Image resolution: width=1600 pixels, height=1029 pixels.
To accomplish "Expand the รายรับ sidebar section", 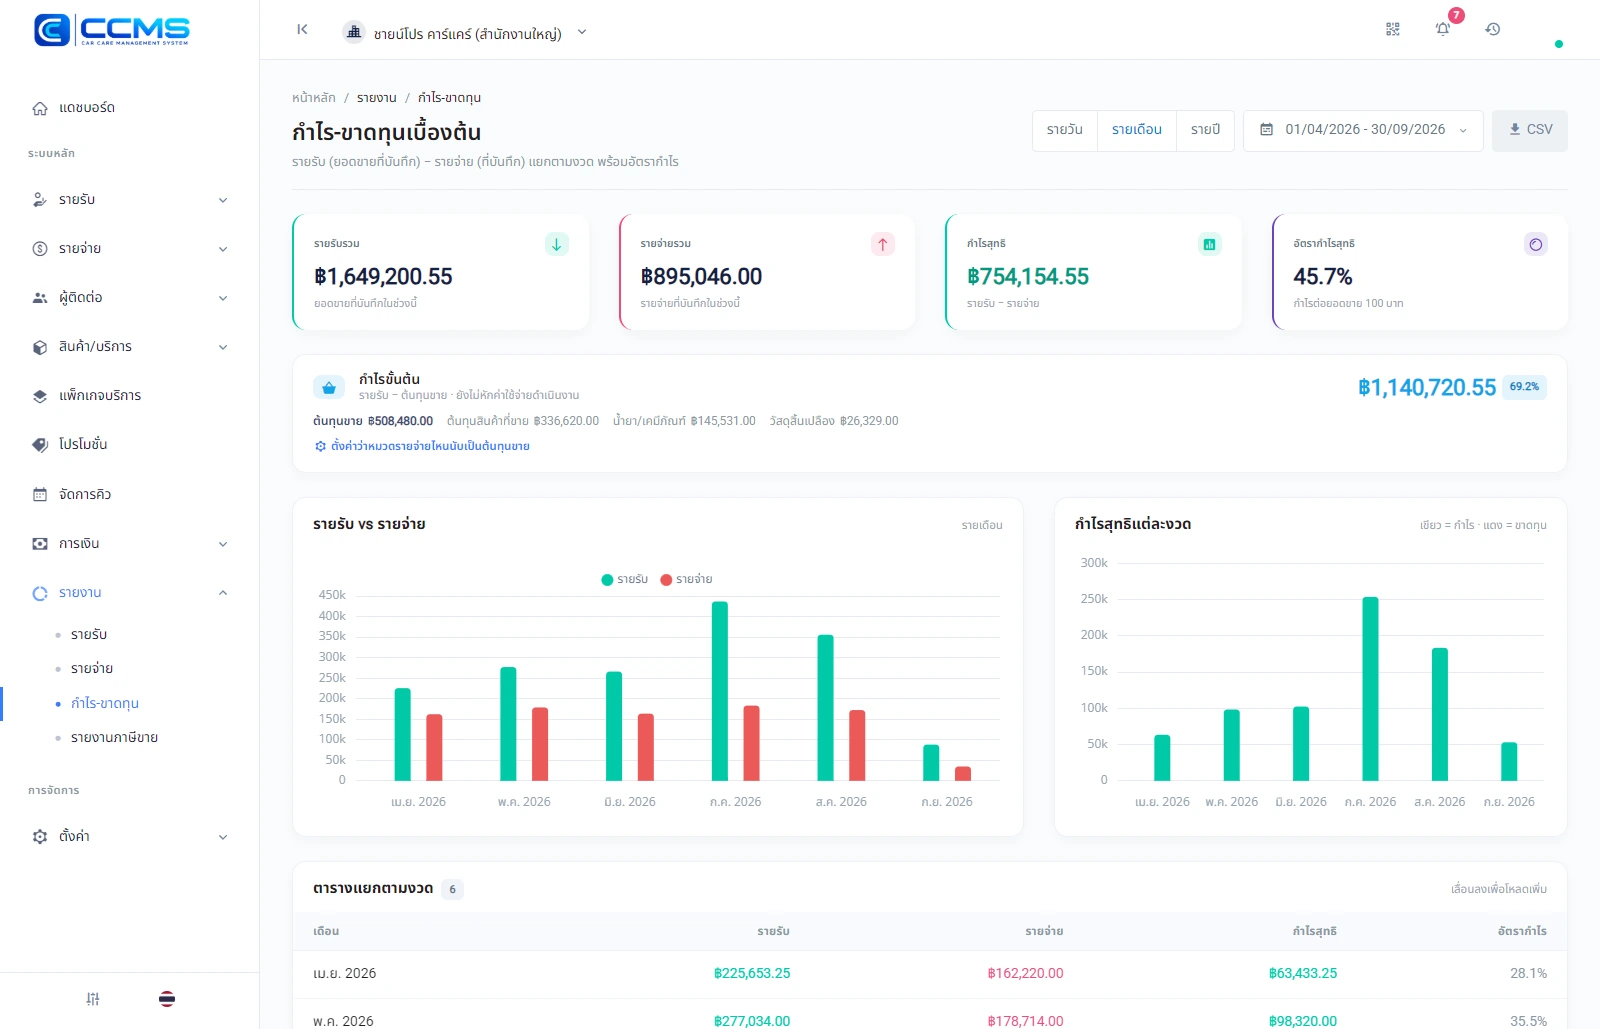I will tap(129, 200).
